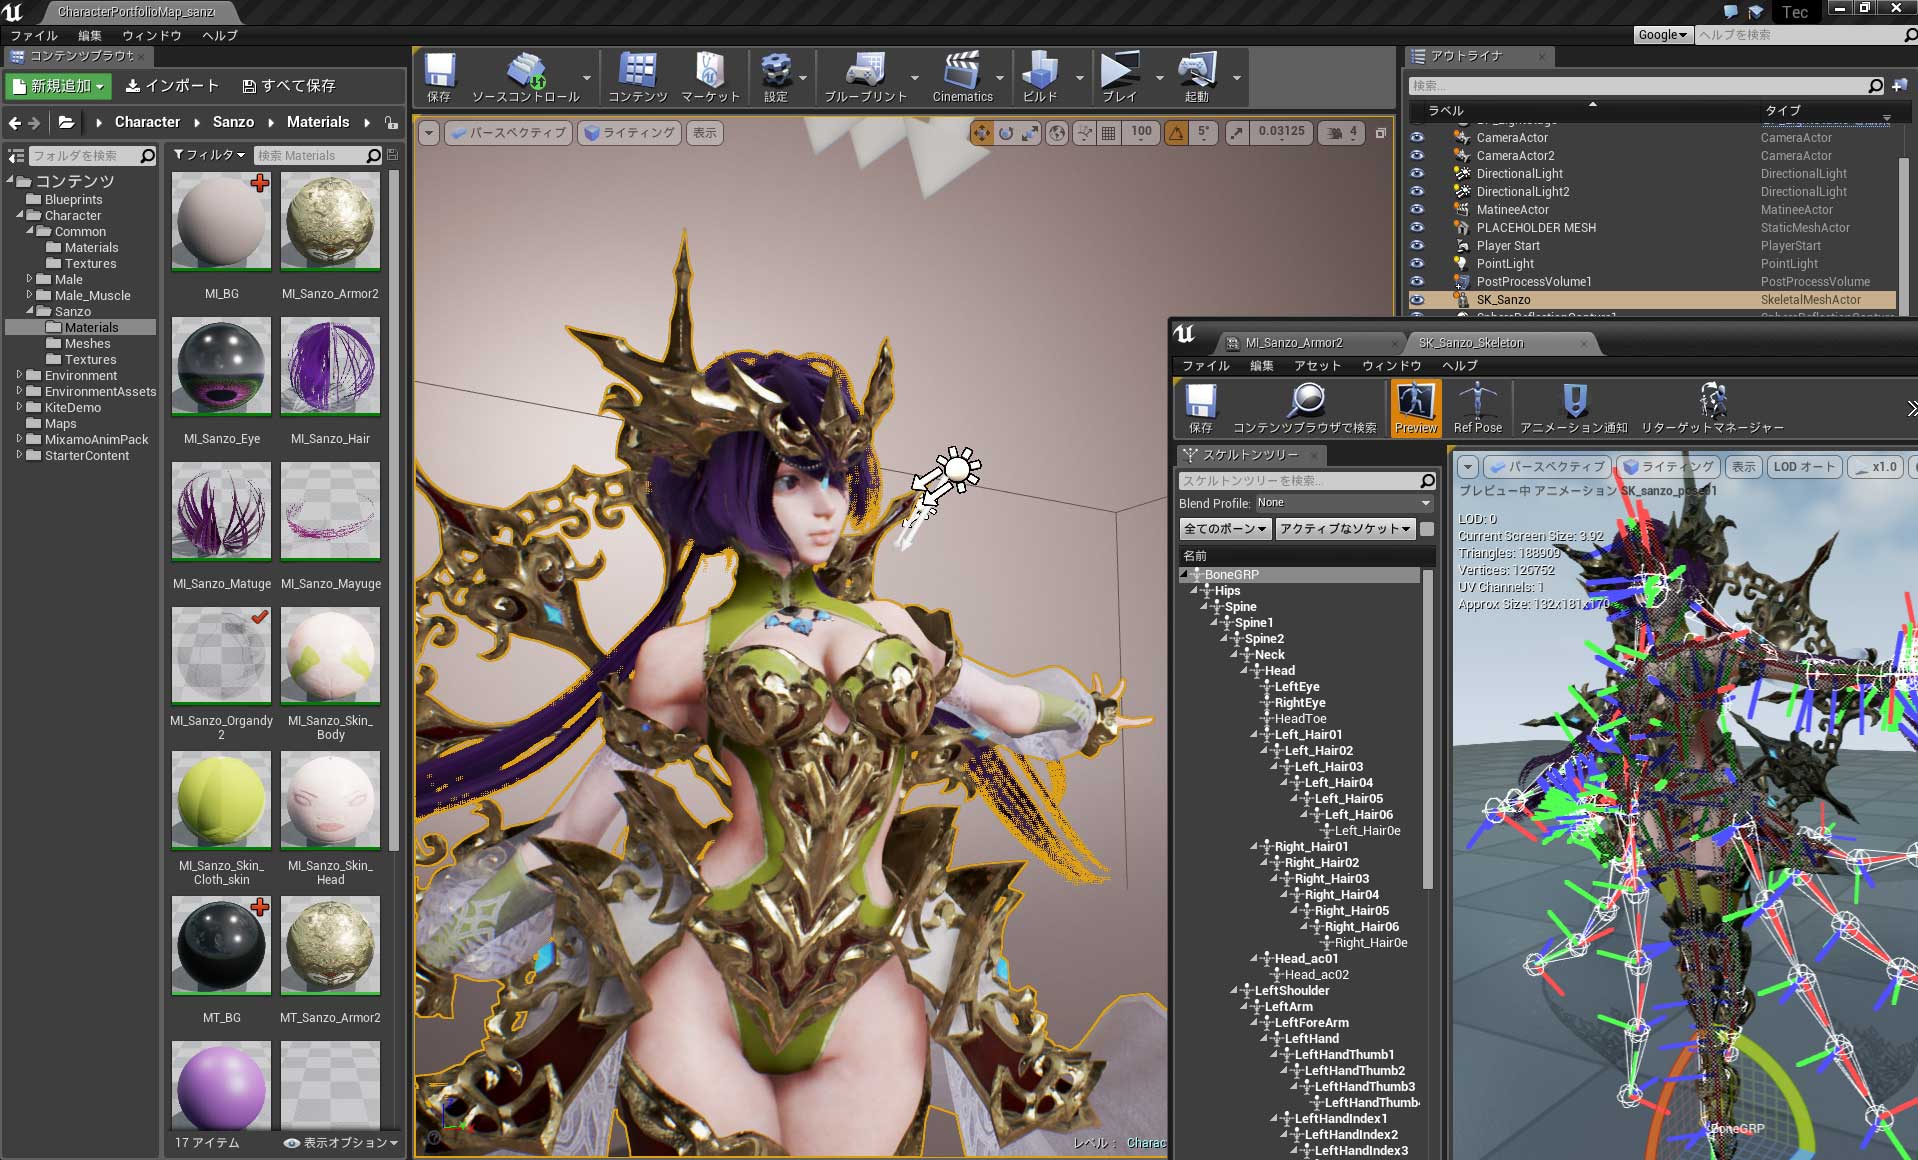This screenshot has width=1918, height=1160.
Task: Open Animation Notifies (アニメーション通知) icon
Action: coord(1574,401)
